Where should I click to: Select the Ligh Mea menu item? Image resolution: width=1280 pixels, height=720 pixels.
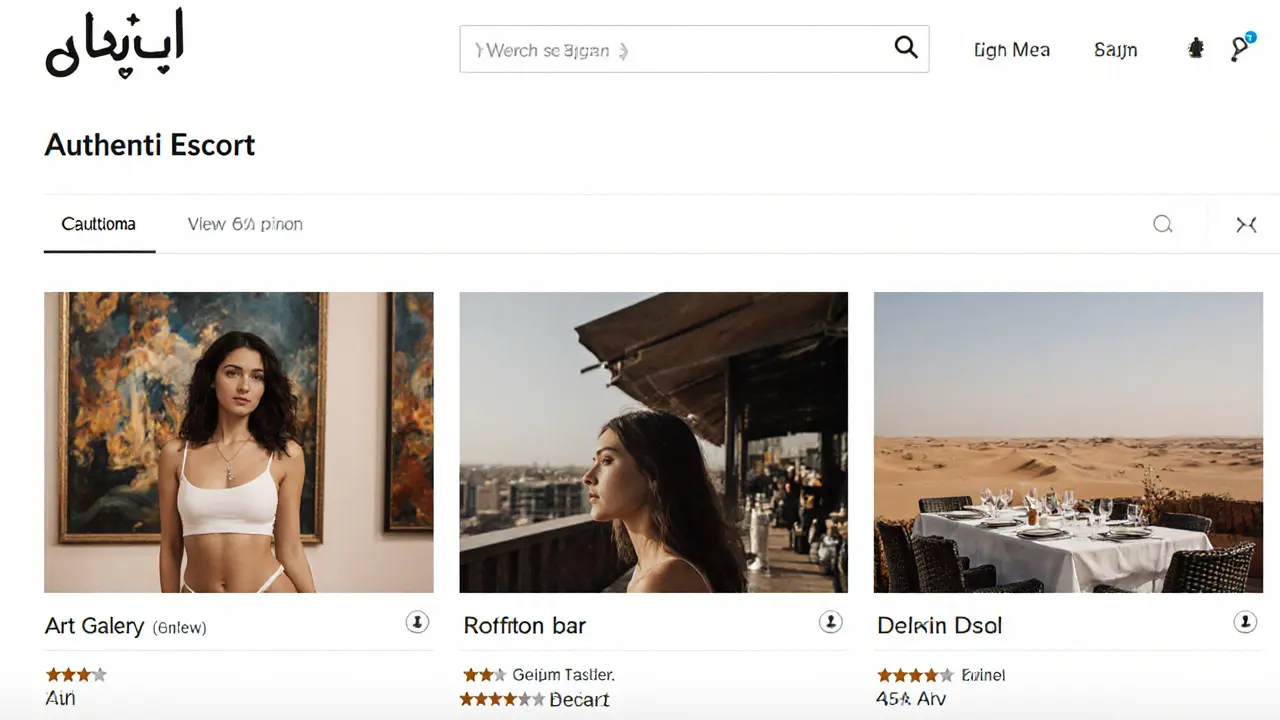coord(1011,49)
